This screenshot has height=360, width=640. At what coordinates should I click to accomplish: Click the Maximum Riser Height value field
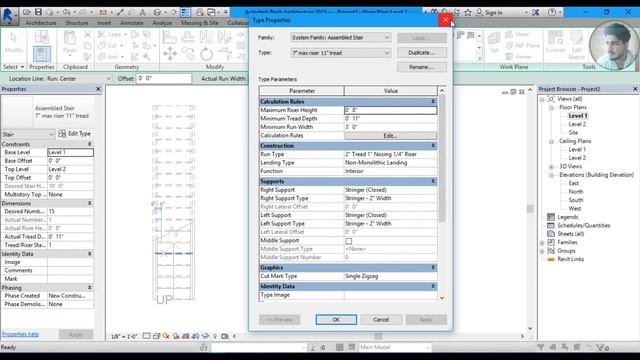pyautogui.click(x=390, y=110)
